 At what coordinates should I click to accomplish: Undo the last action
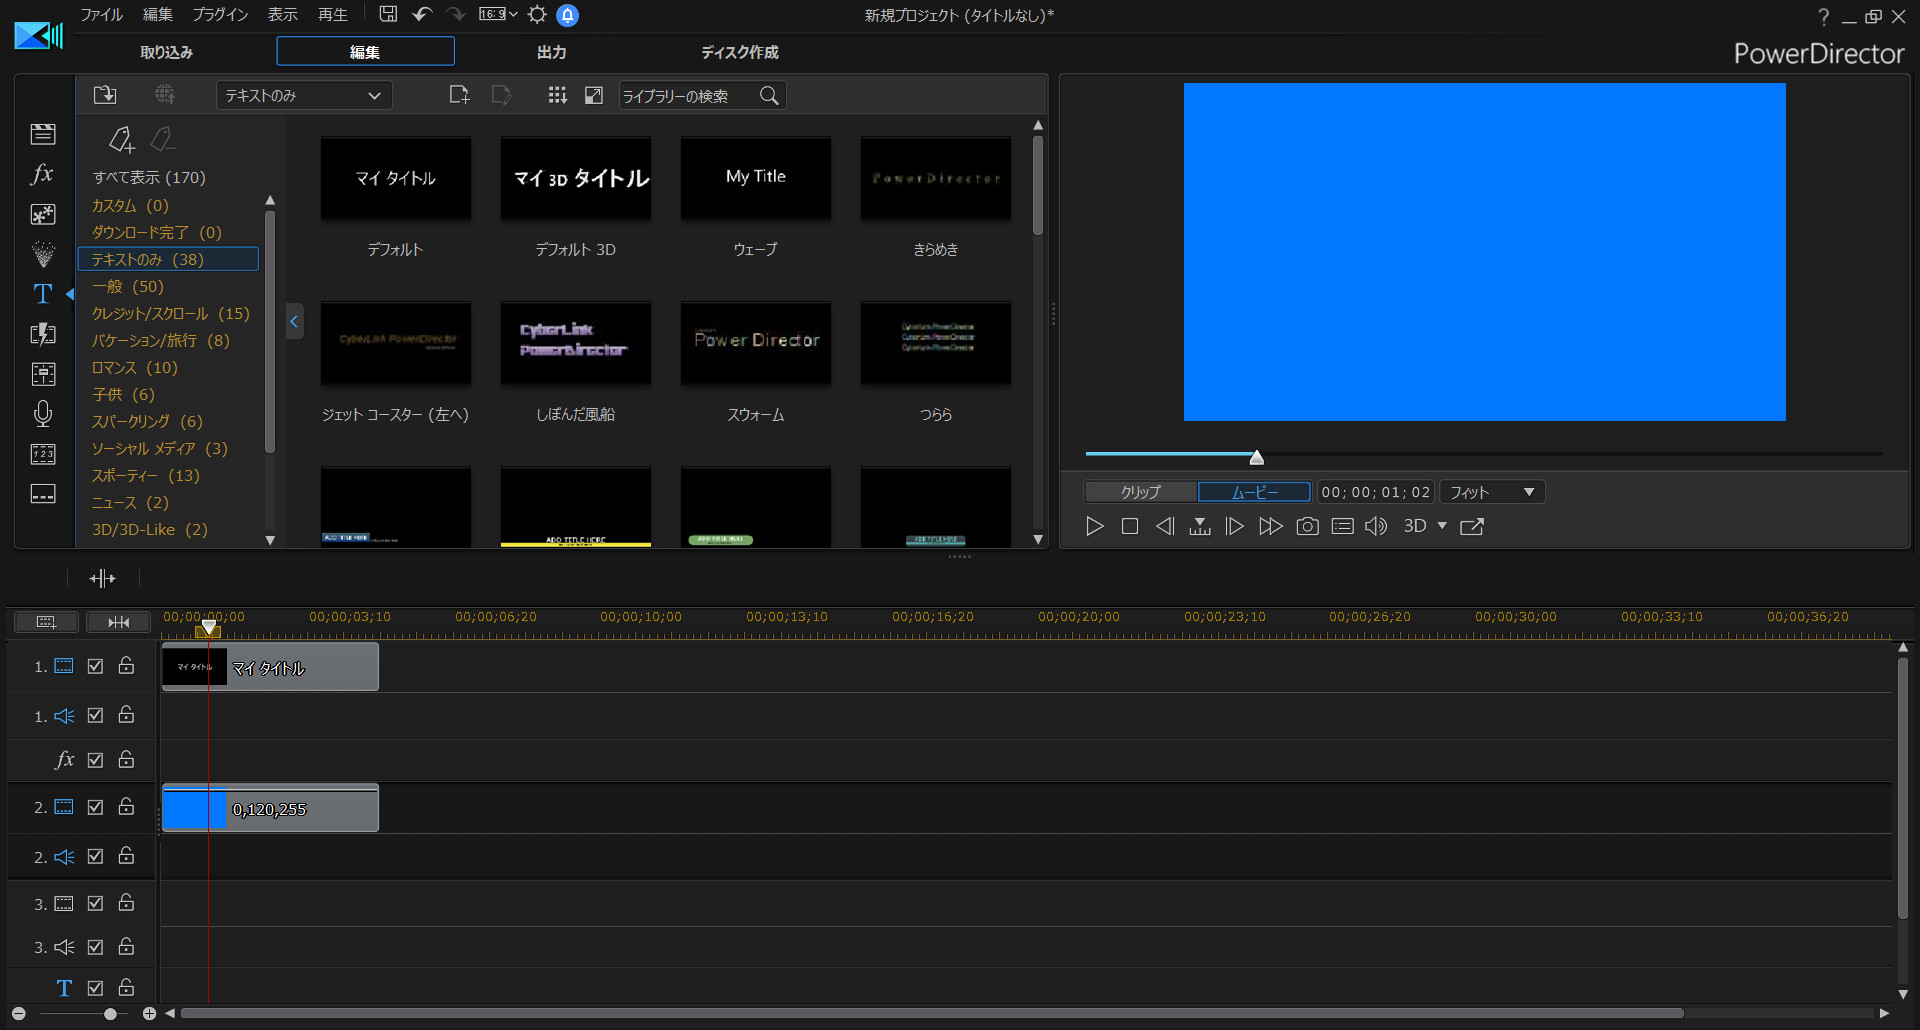point(422,14)
